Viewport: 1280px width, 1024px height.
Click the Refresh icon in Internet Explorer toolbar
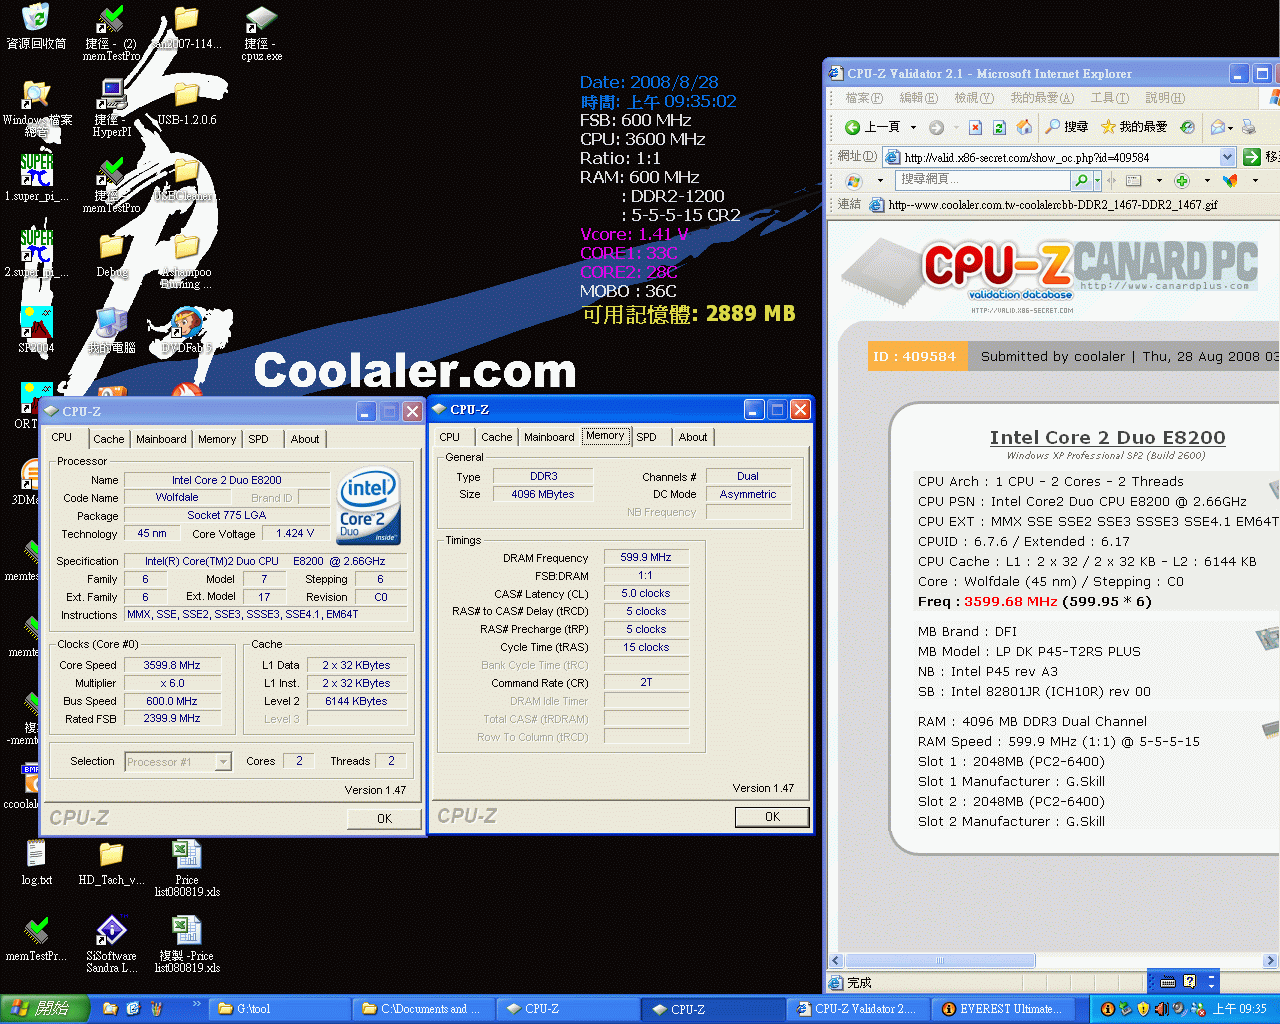[x=999, y=127]
